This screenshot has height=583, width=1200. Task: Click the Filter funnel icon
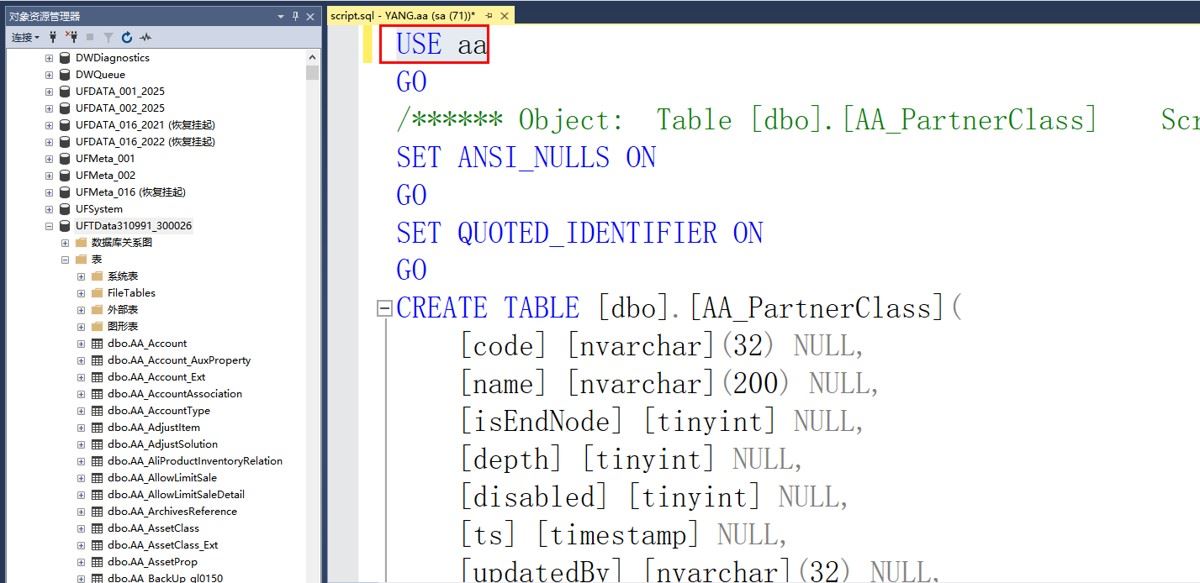click(x=108, y=37)
